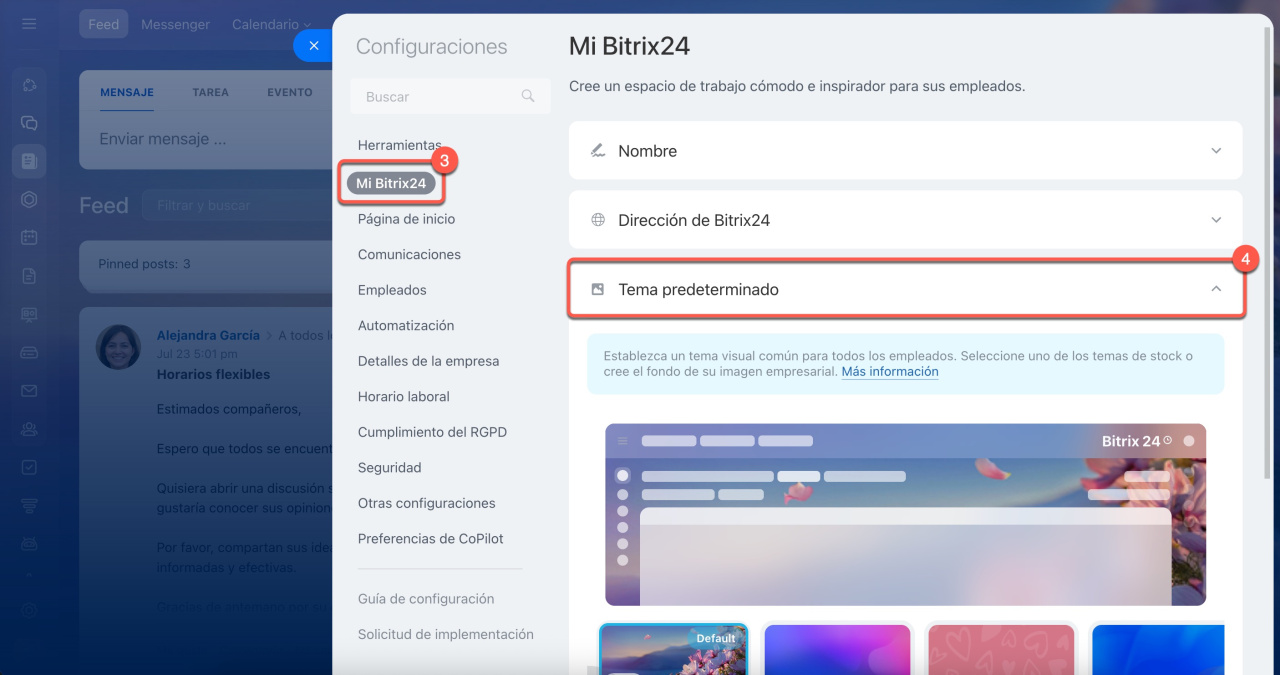Switch to Messenger in top bar

pyautogui.click(x=175, y=24)
